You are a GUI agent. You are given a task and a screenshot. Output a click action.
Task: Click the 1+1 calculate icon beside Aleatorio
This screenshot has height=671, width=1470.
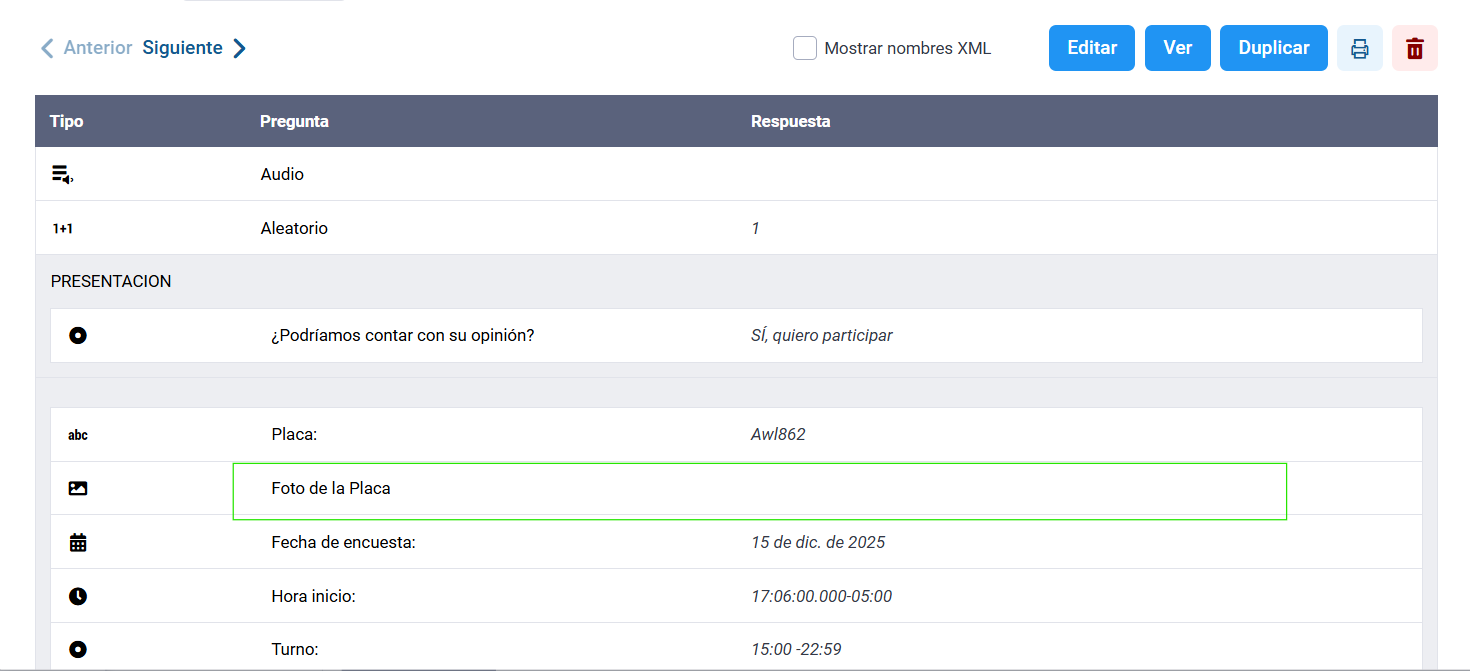point(63,229)
